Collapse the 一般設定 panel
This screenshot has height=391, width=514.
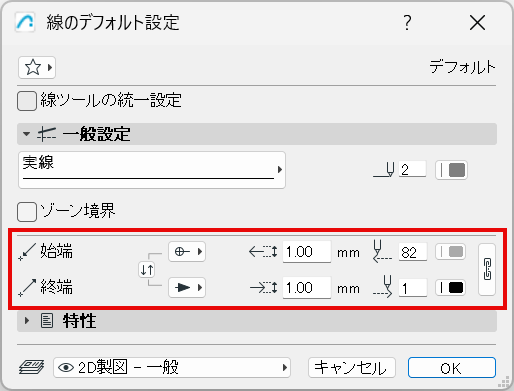pyautogui.click(x=26, y=134)
